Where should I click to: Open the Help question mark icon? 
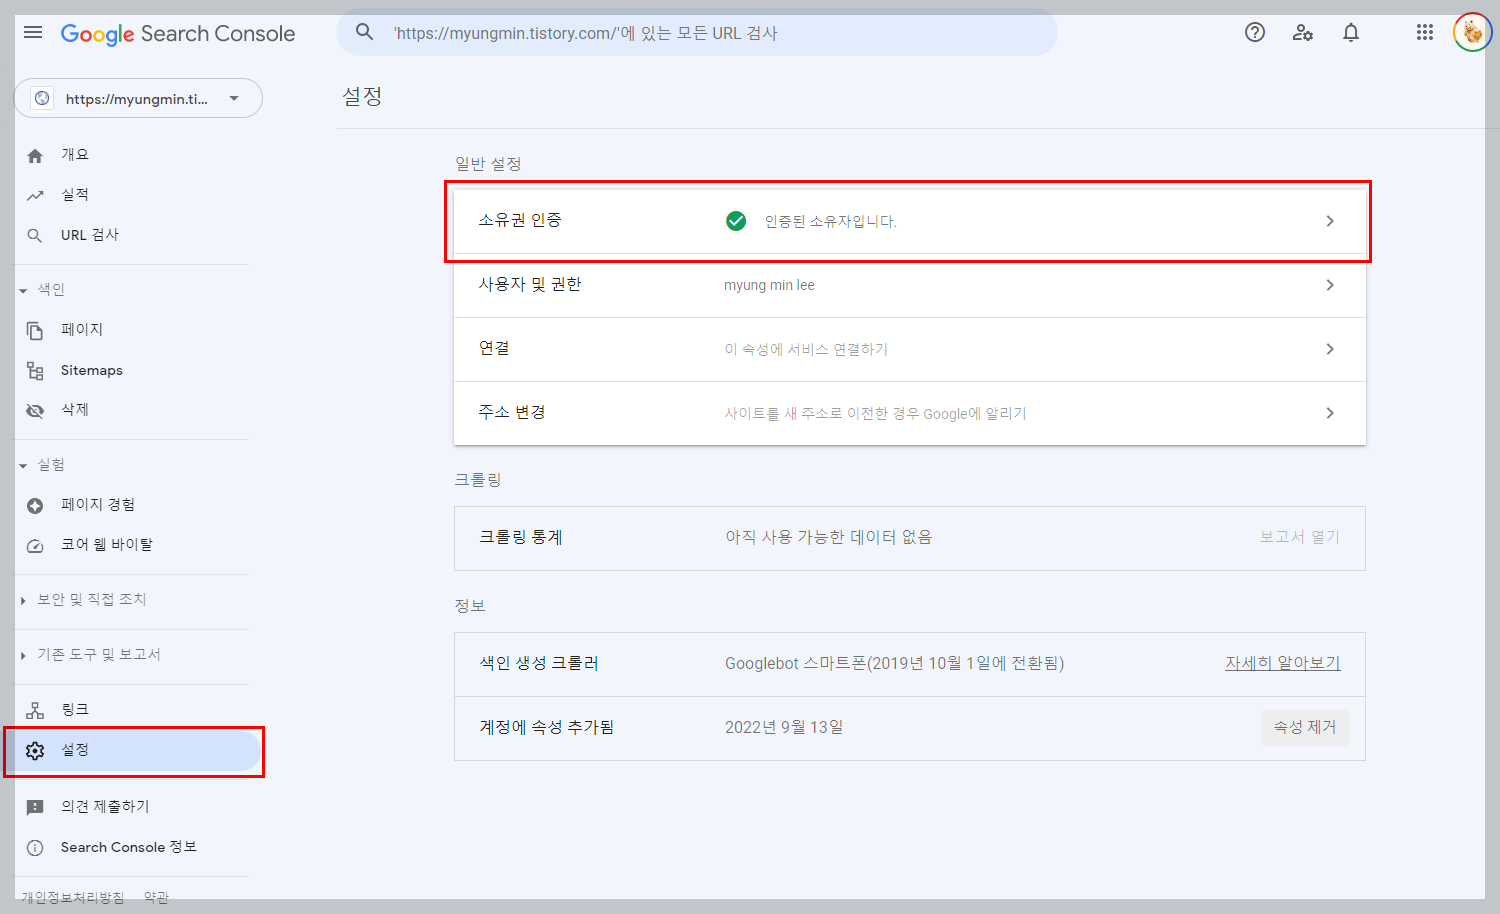coord(1255,32)
